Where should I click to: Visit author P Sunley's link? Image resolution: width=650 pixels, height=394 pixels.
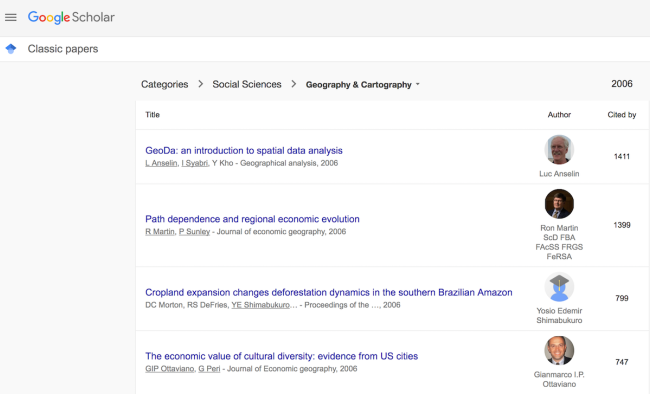point(194,232)
